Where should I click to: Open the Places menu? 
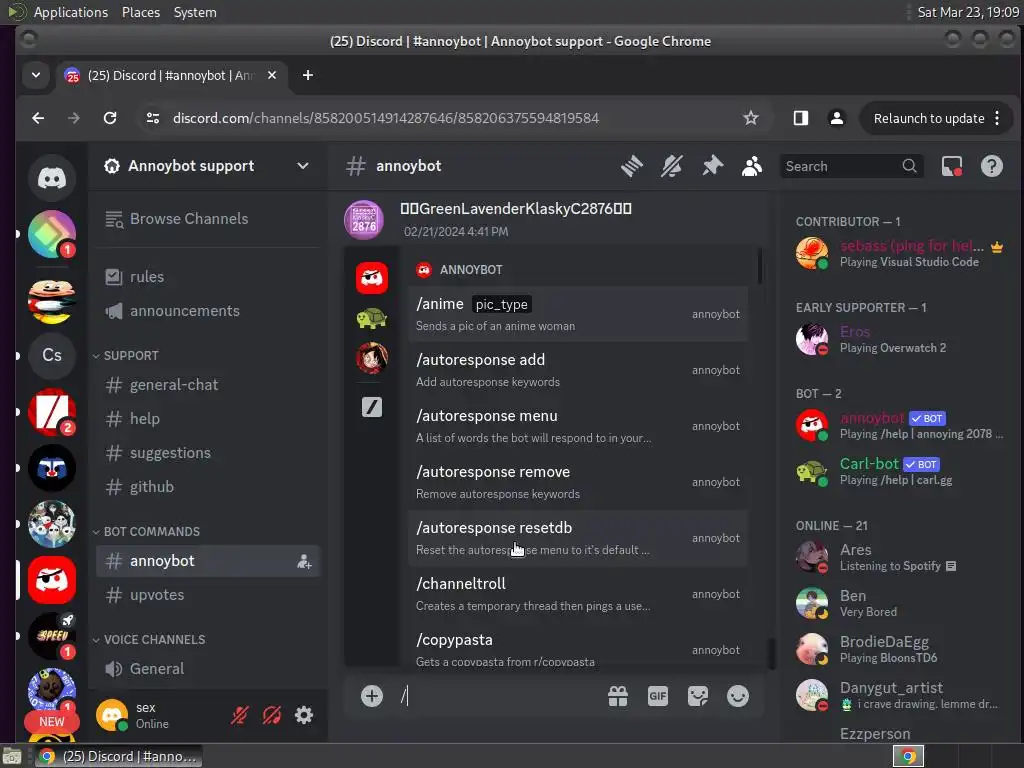[x=141, y=12]
